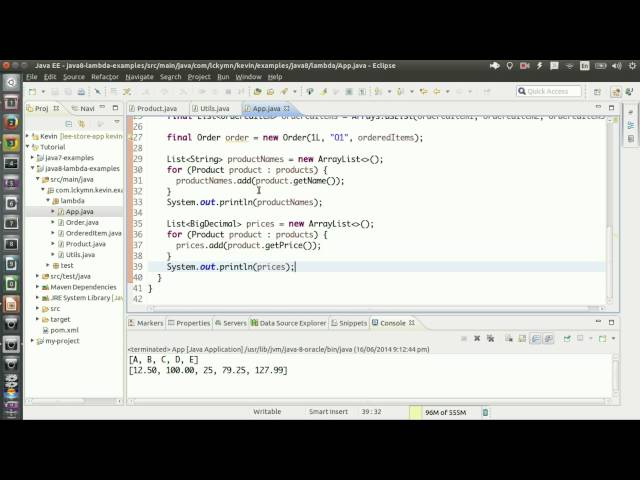
Task: Switch to the Product.java editor tab
Action: point(153,108)
